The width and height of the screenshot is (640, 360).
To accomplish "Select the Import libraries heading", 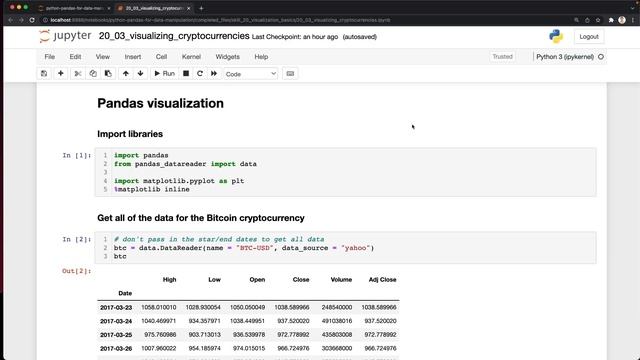I will click(x=130, y=134).
